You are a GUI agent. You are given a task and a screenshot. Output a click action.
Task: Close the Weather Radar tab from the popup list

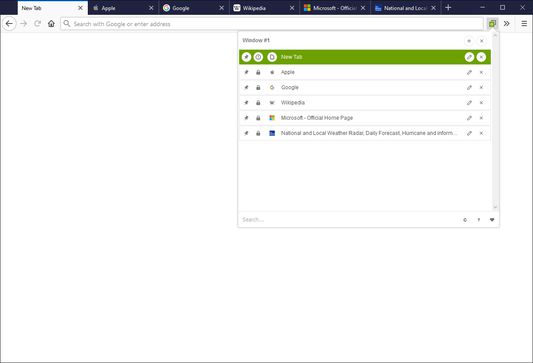tap(481, 133)
